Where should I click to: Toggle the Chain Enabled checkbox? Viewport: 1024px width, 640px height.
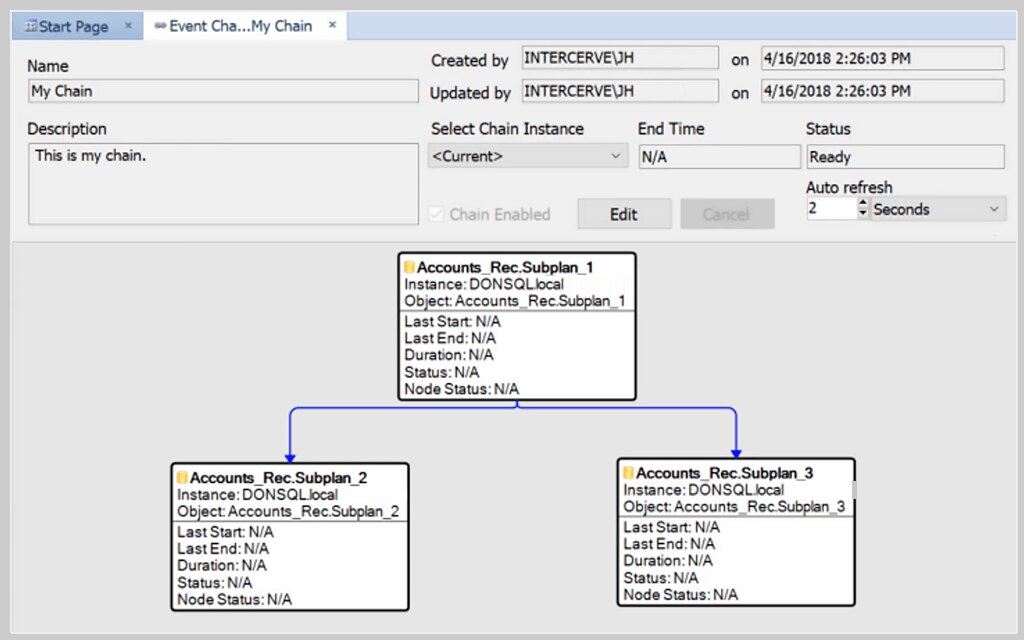pos(437,214)
